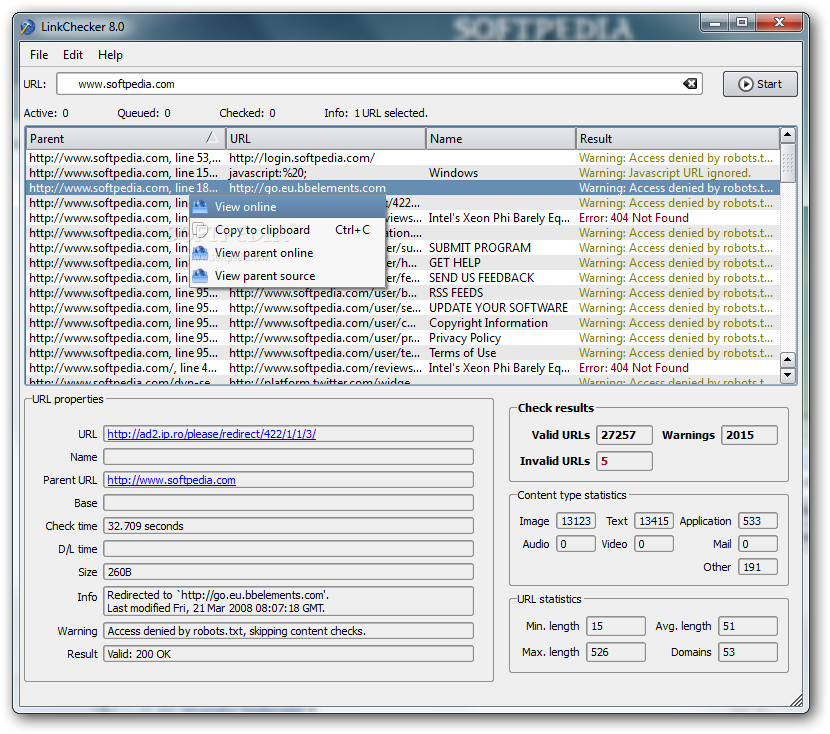This screenshot has height=734, width=830.
Task: Select the Terms of Use row
Action: [x=402, y=353]
